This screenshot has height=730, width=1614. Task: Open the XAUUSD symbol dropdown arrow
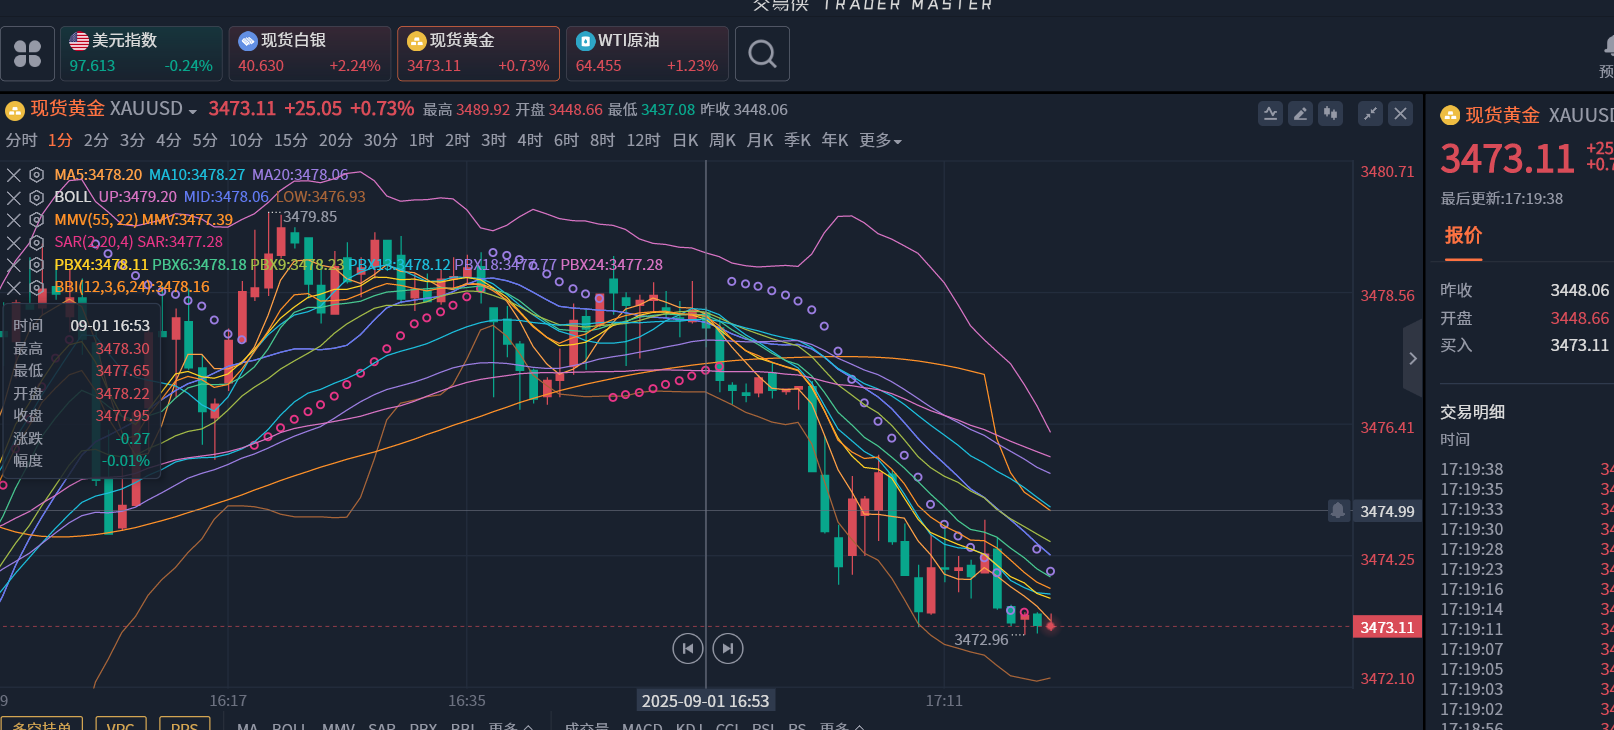[x=192, y=111]
